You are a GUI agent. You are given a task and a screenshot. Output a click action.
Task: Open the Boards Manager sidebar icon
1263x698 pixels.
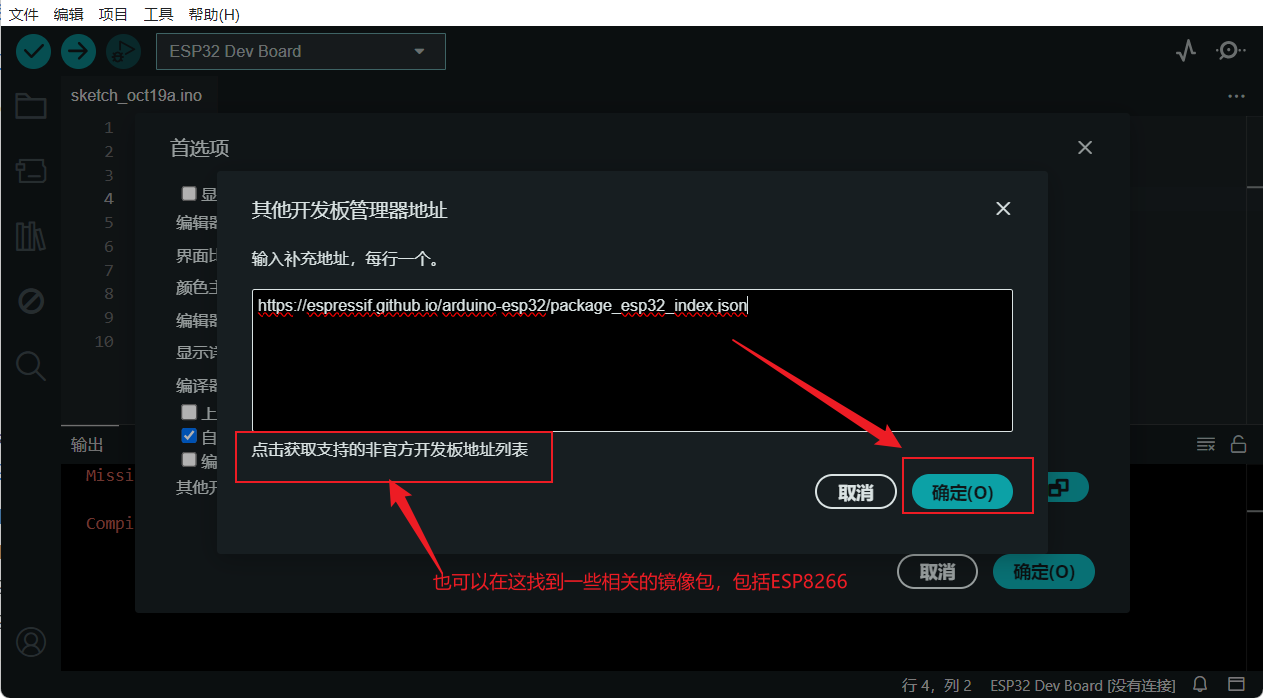[31, 171]
